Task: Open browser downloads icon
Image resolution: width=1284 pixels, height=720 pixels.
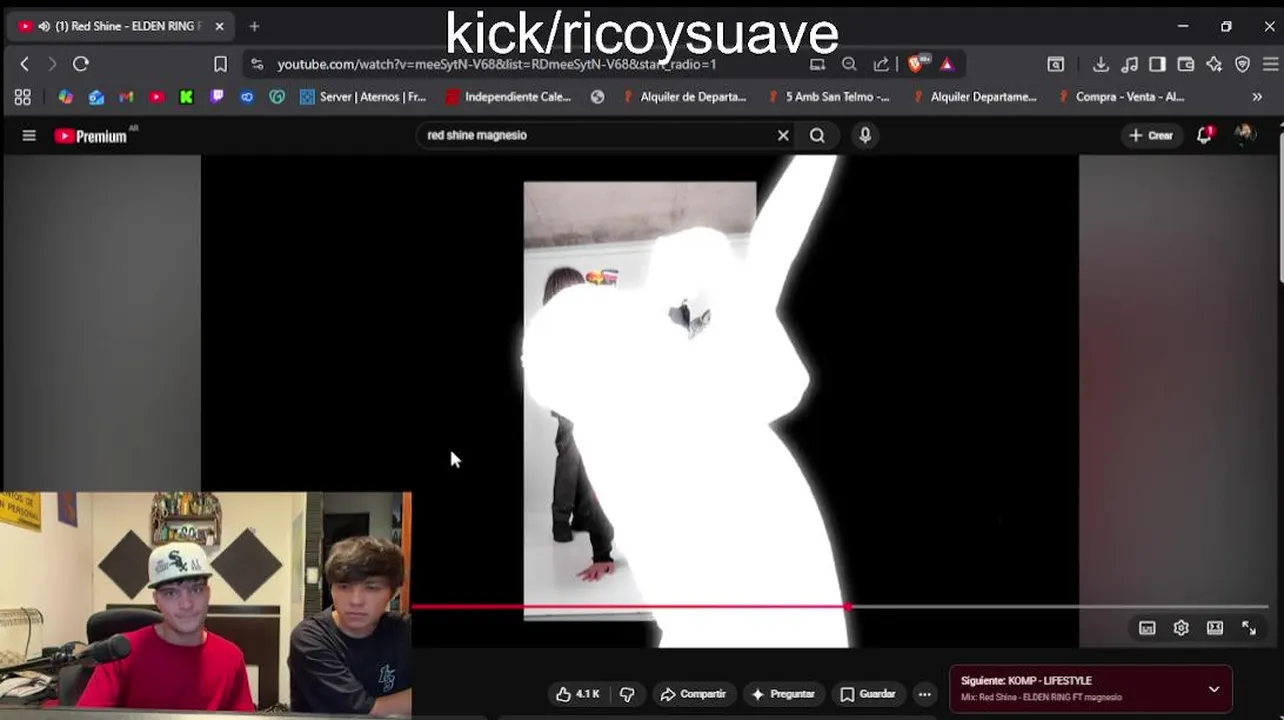Action: click(1100, 64)
